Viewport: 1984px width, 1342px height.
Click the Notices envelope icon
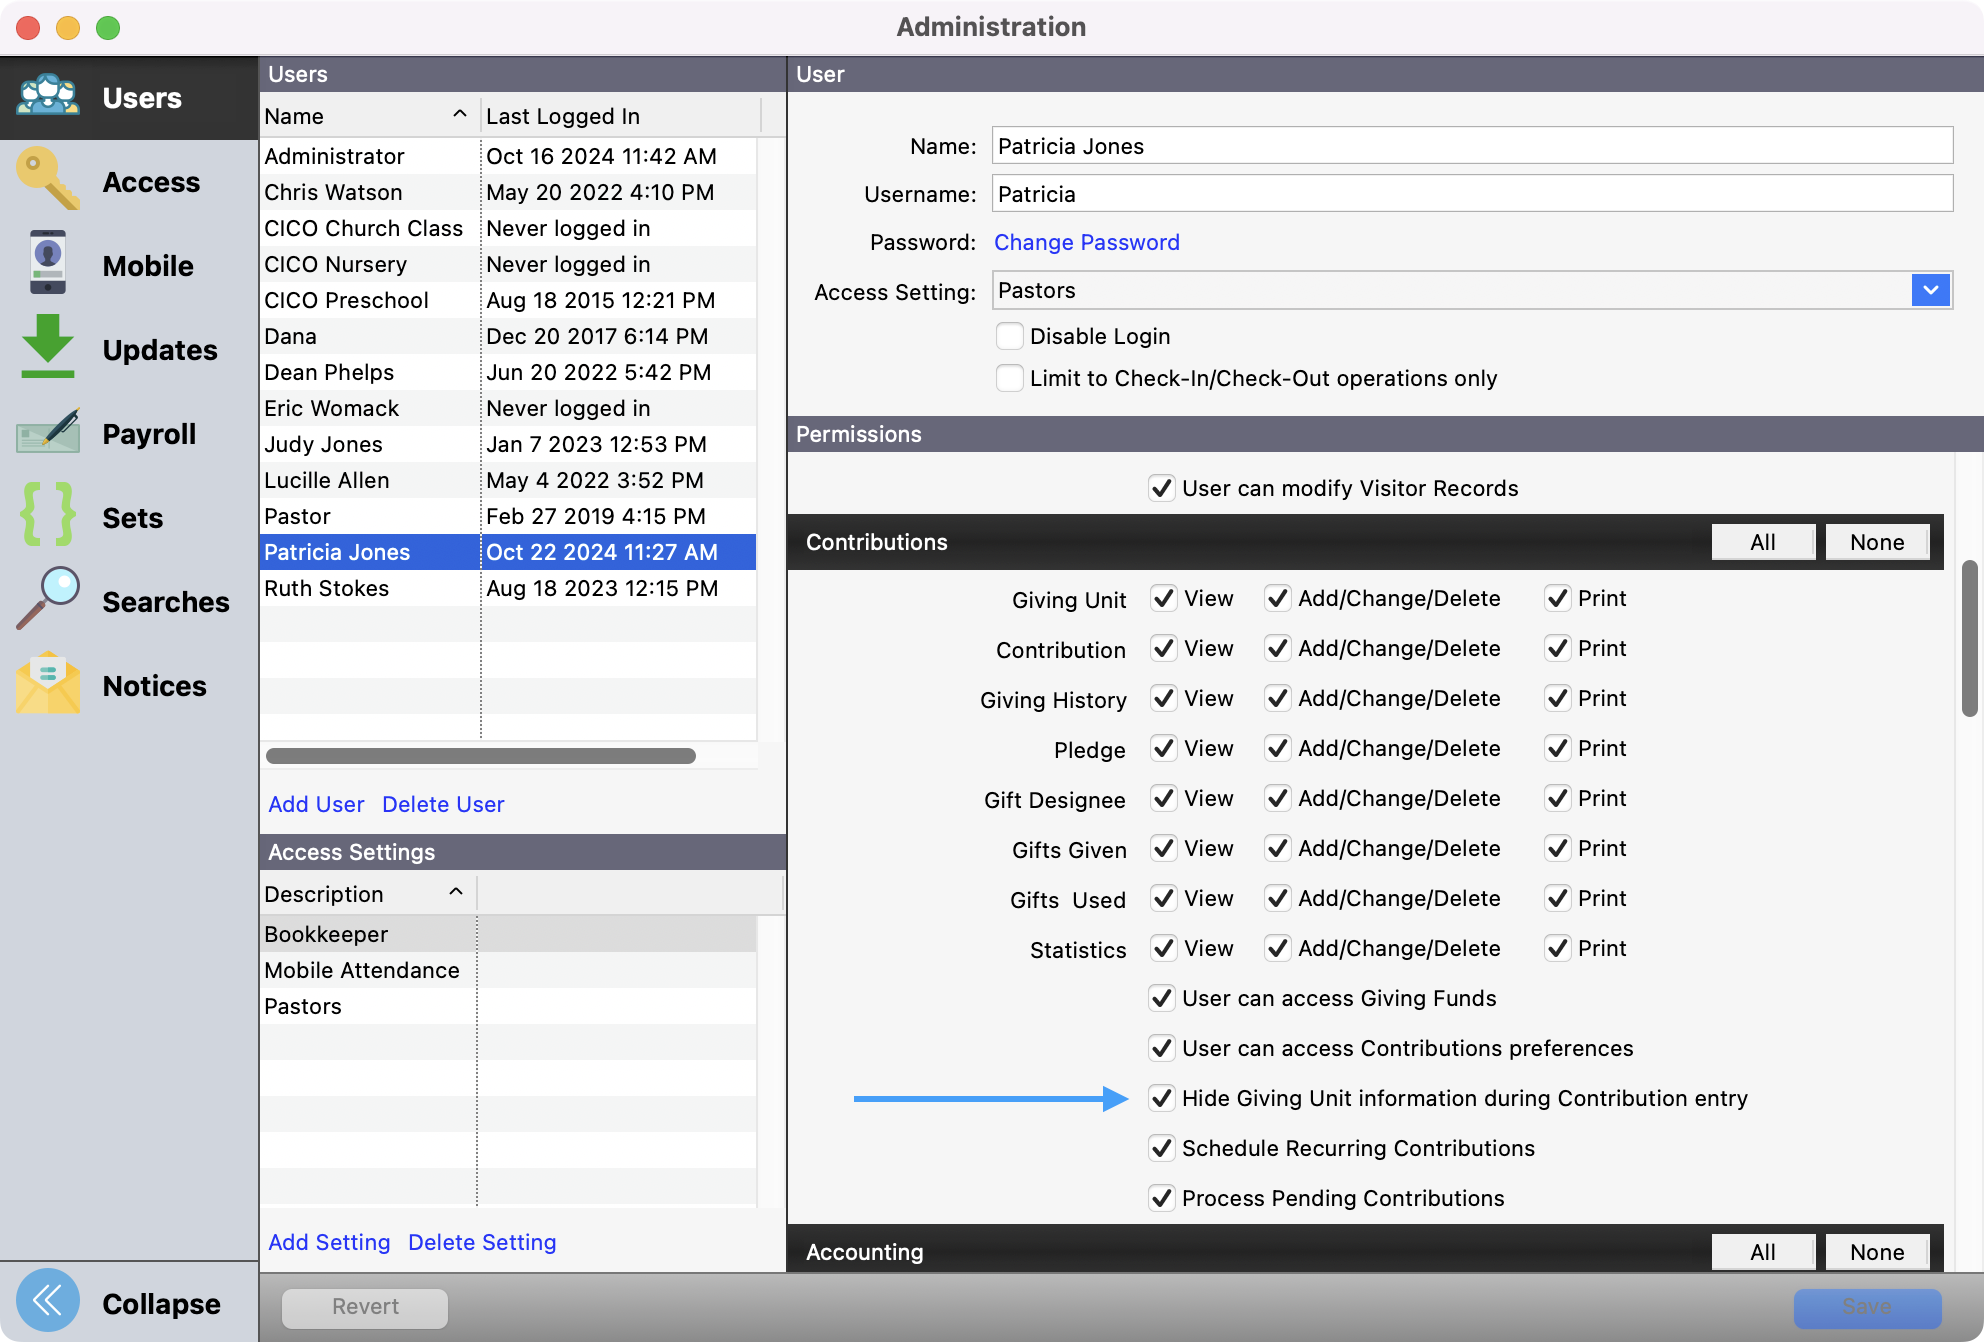[x=47, y=684]
